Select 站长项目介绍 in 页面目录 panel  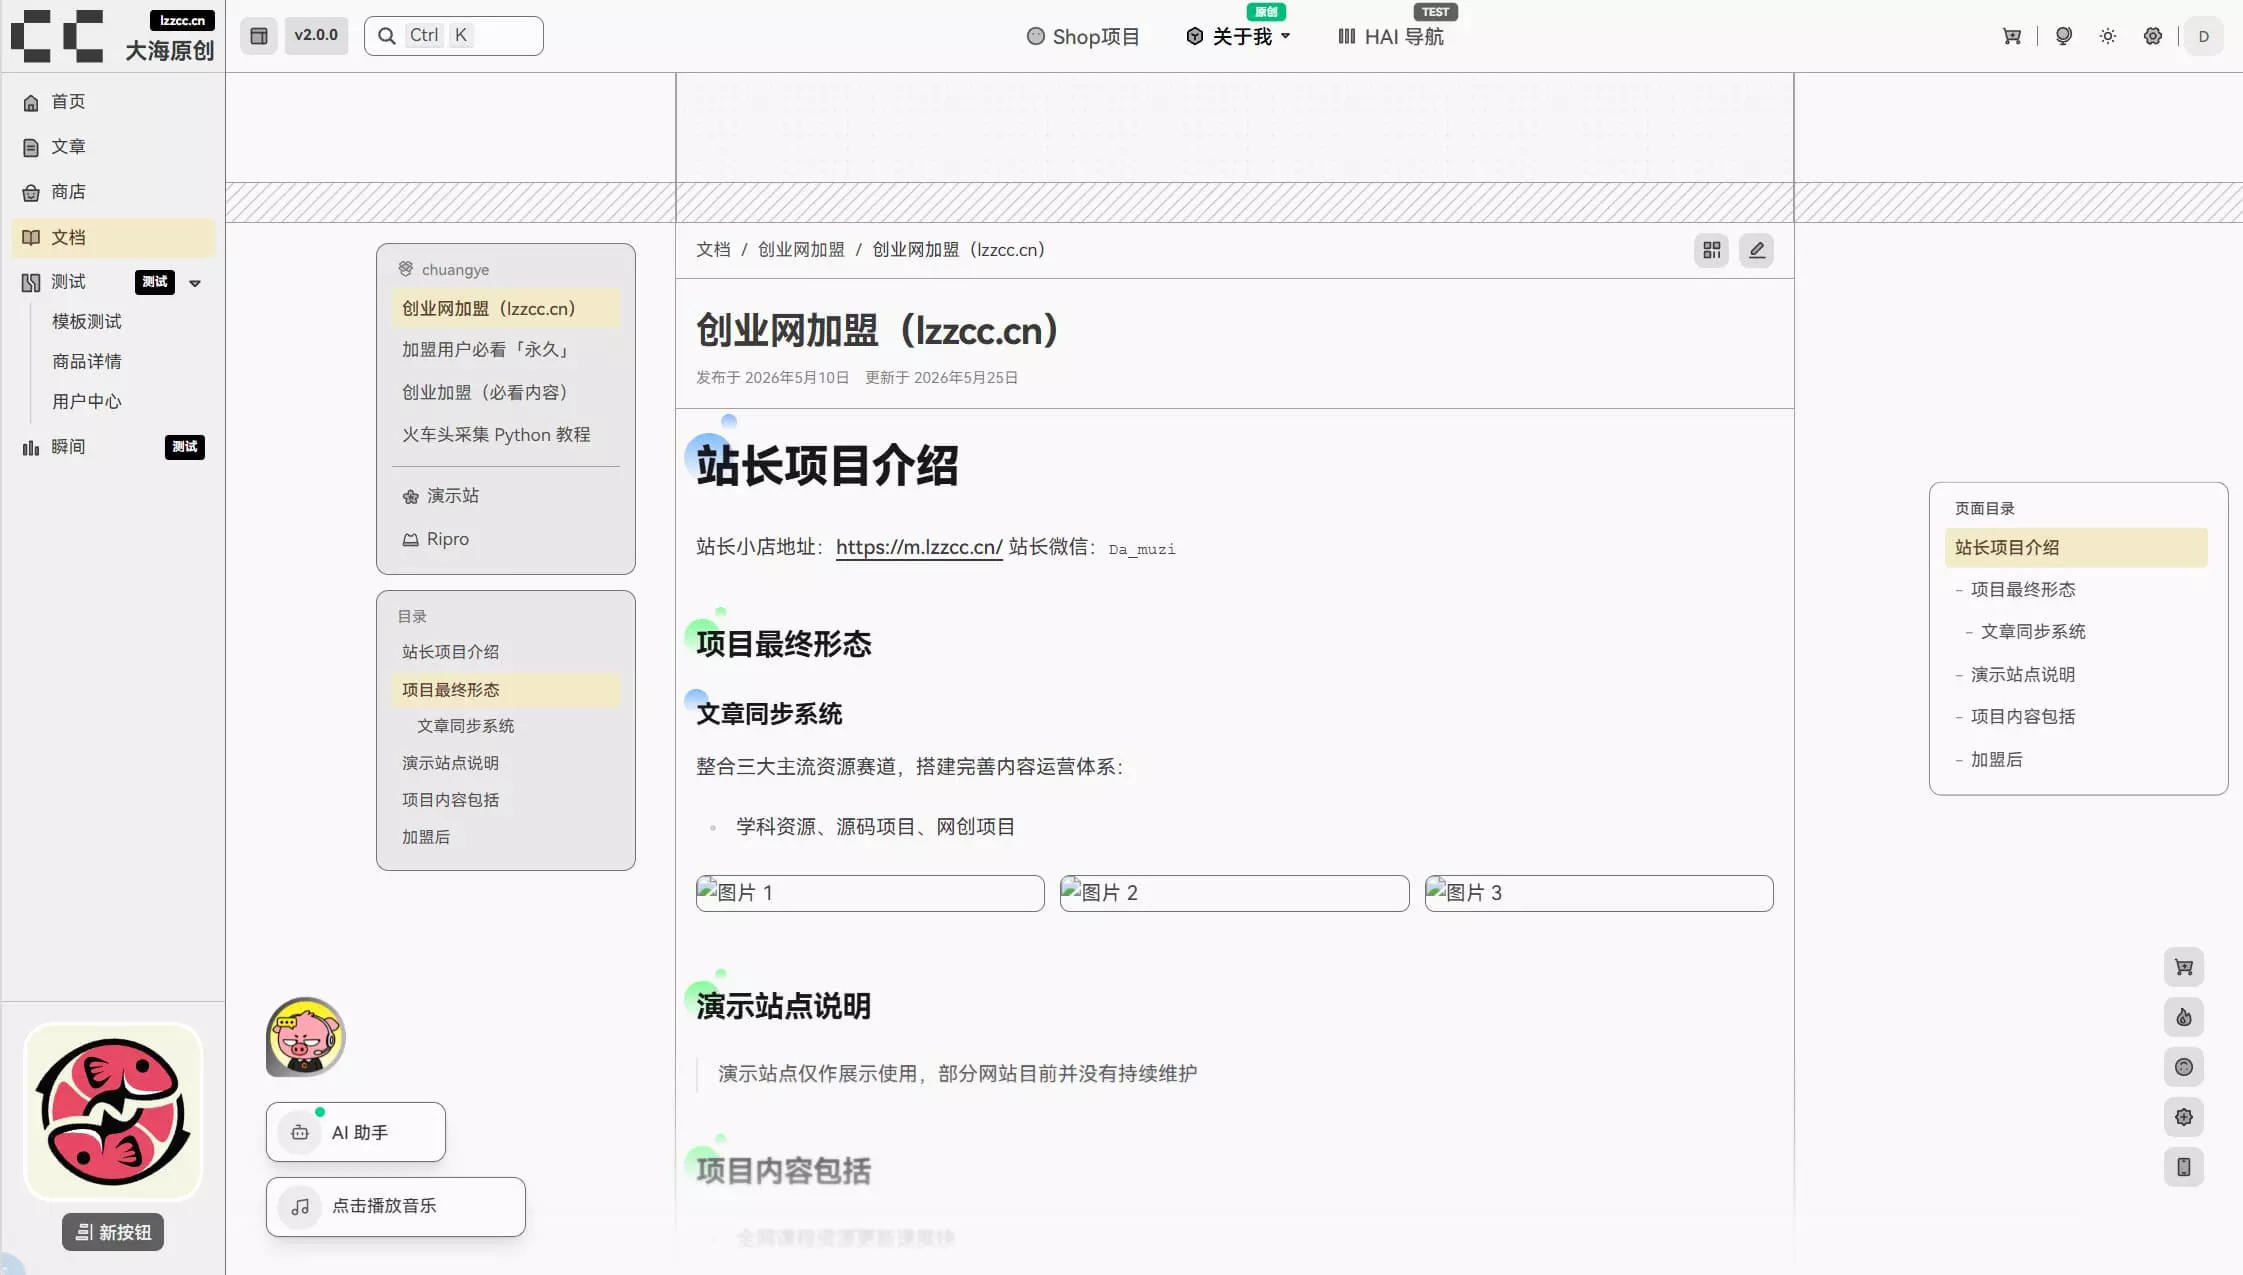pos(2076,548)
